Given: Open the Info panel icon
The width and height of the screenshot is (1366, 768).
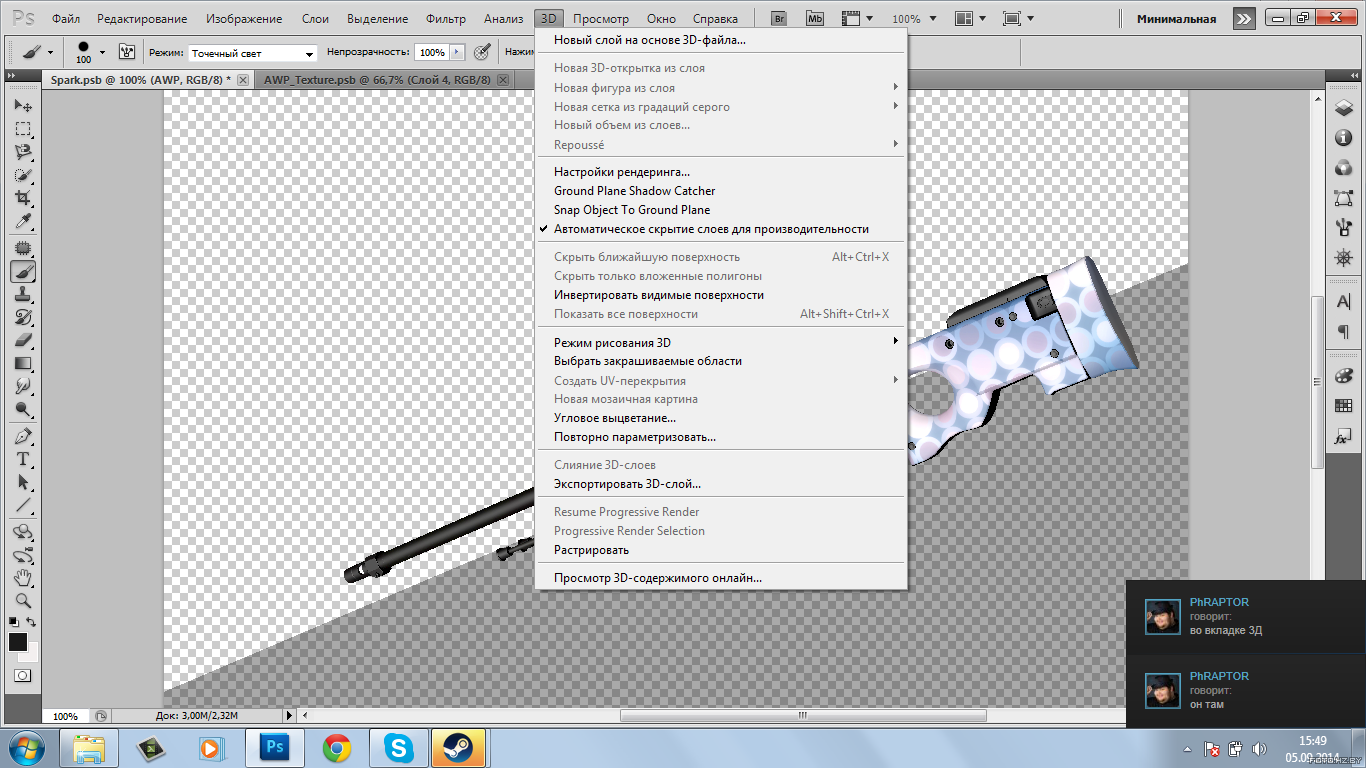Looking at the screenshot, I should [x=1343, y=138].
